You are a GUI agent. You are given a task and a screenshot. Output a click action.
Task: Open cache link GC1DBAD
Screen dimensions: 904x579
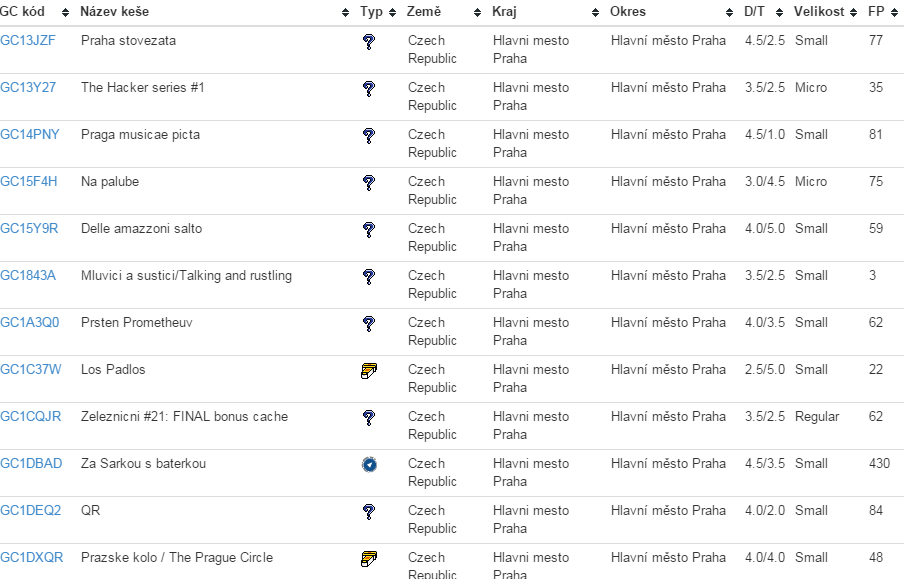pos(31,464)
